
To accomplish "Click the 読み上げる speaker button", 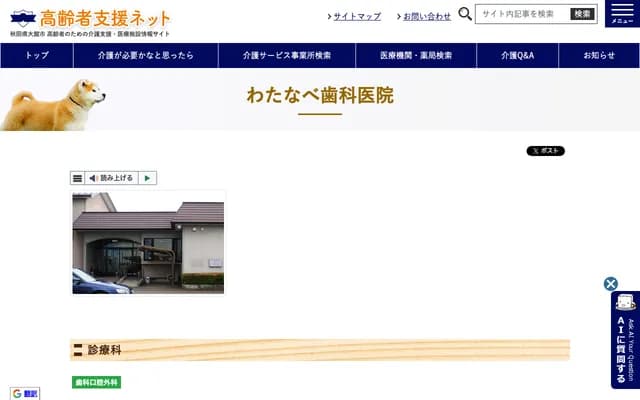I will [111, 178].
